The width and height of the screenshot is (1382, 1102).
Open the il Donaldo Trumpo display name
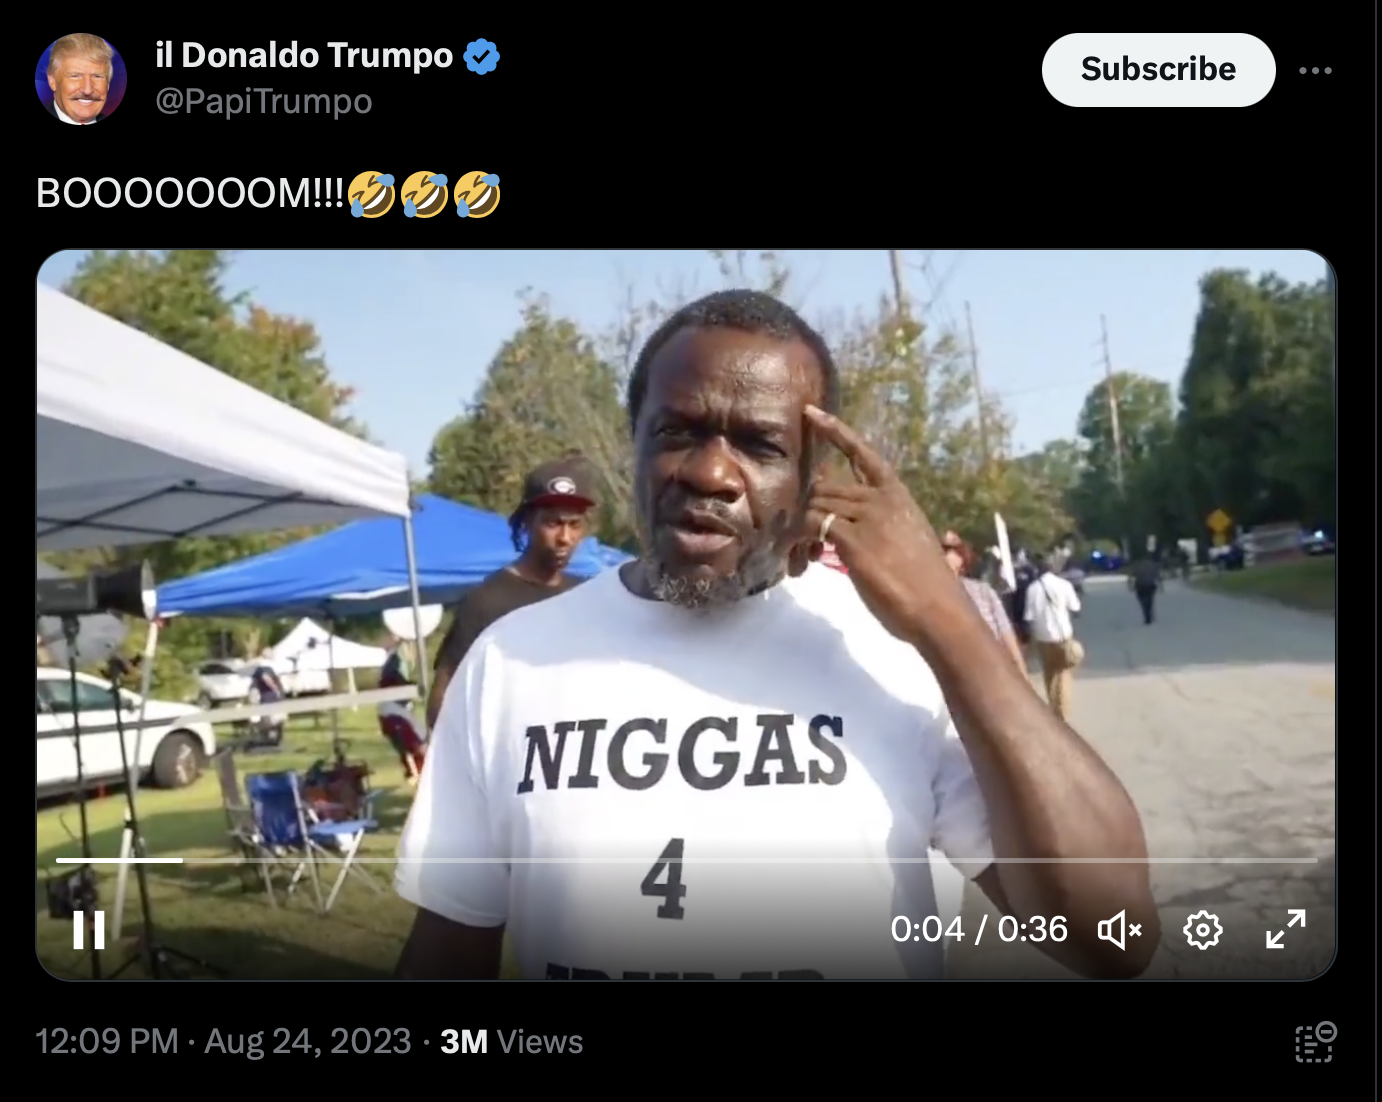(x=304, y=55)
